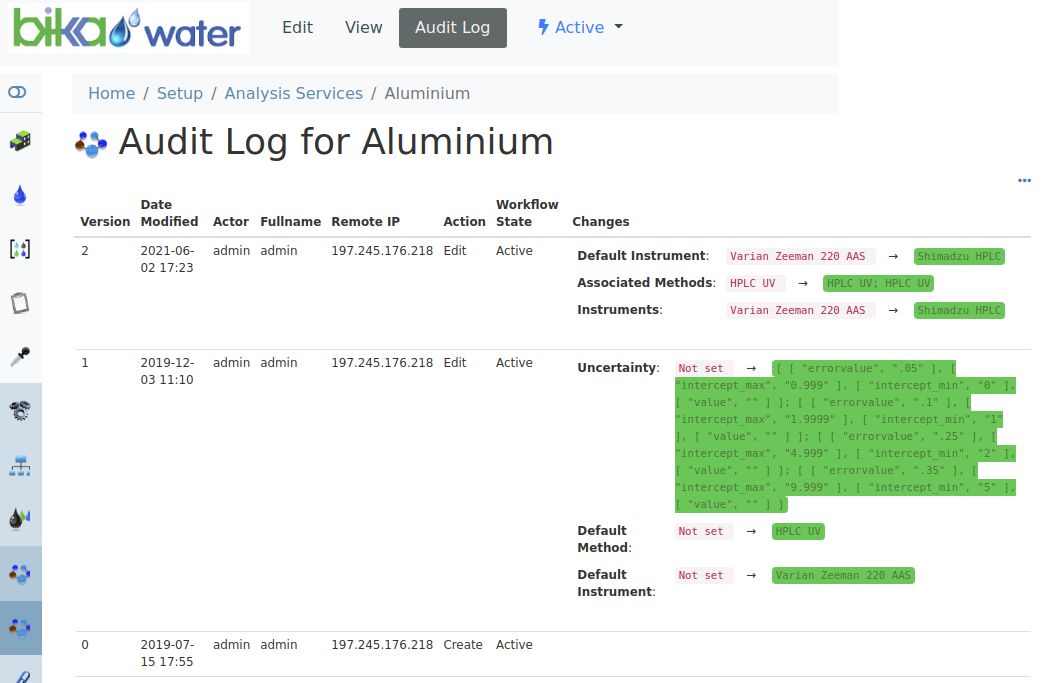Click the hierarchy/sitemap icon in the sidebar
The height and width of the screenshot is (683, 1044).
pyautogui.click(x=20, y=464)
